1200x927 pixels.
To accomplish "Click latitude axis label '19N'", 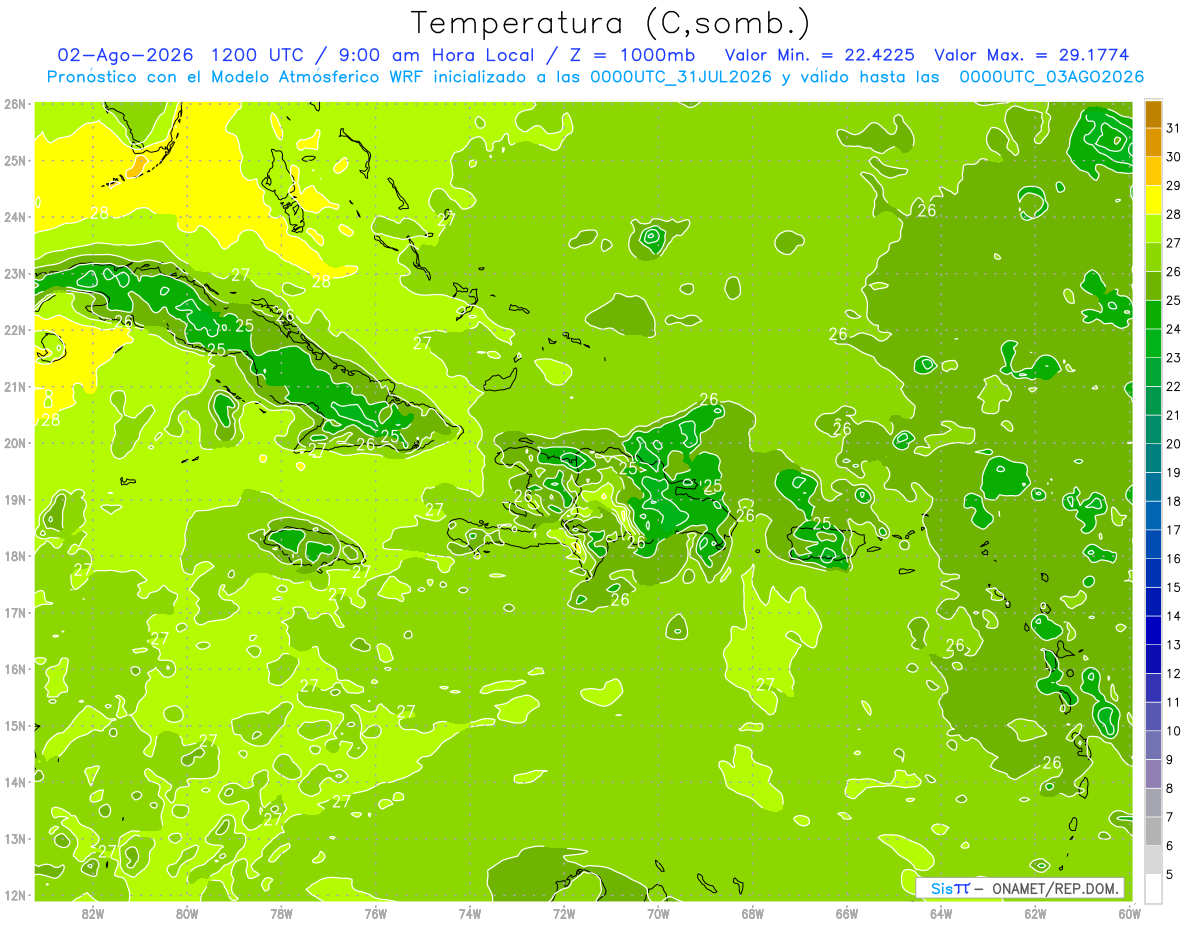I will [15, 499].
